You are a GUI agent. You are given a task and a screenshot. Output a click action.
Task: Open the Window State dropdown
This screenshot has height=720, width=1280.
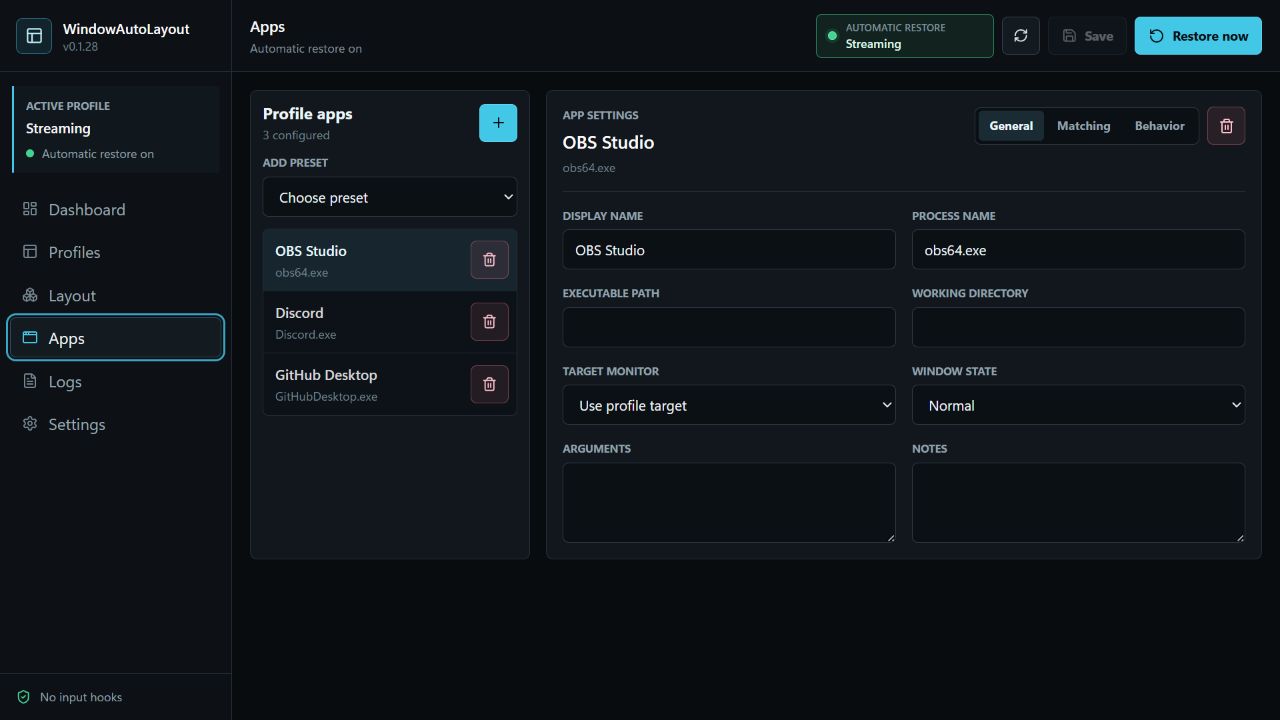pyautogui.click(x=1078, y=405)
